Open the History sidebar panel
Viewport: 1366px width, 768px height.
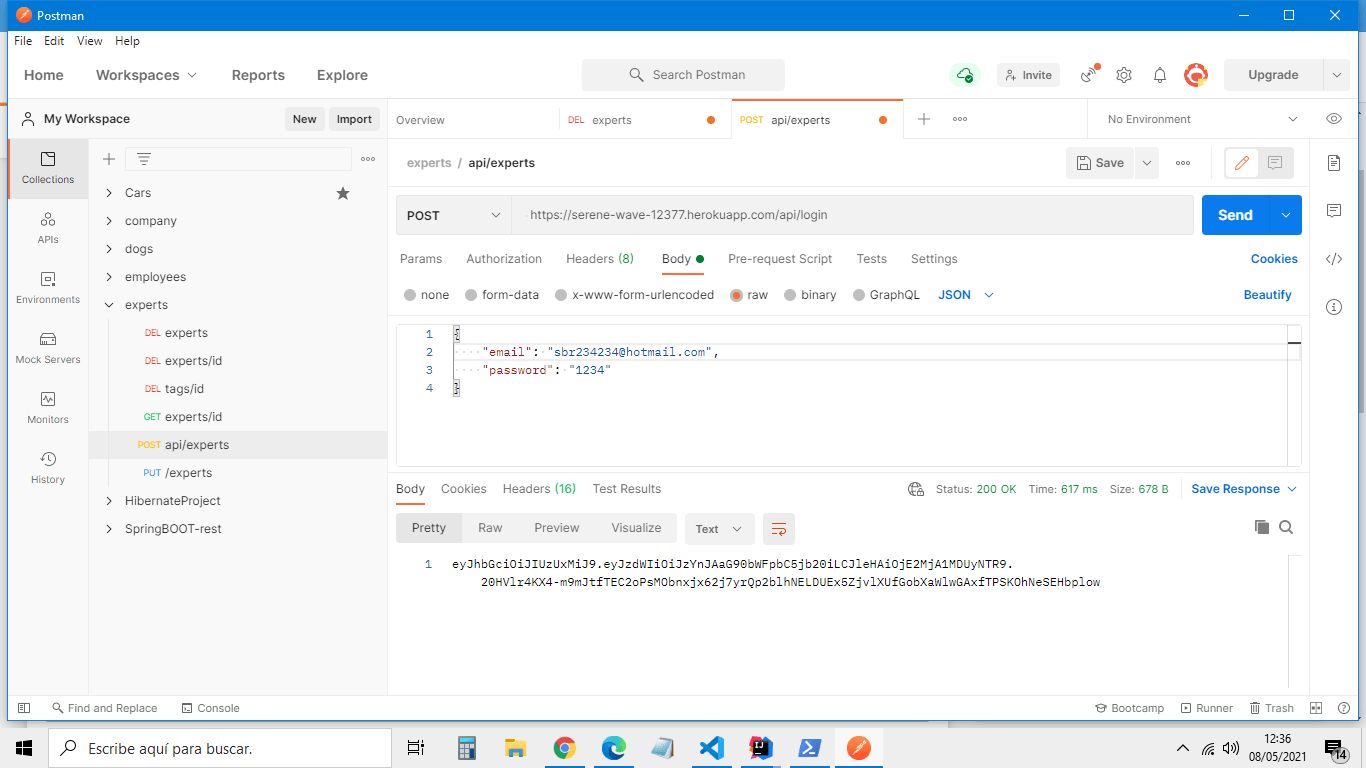(48, 467)
